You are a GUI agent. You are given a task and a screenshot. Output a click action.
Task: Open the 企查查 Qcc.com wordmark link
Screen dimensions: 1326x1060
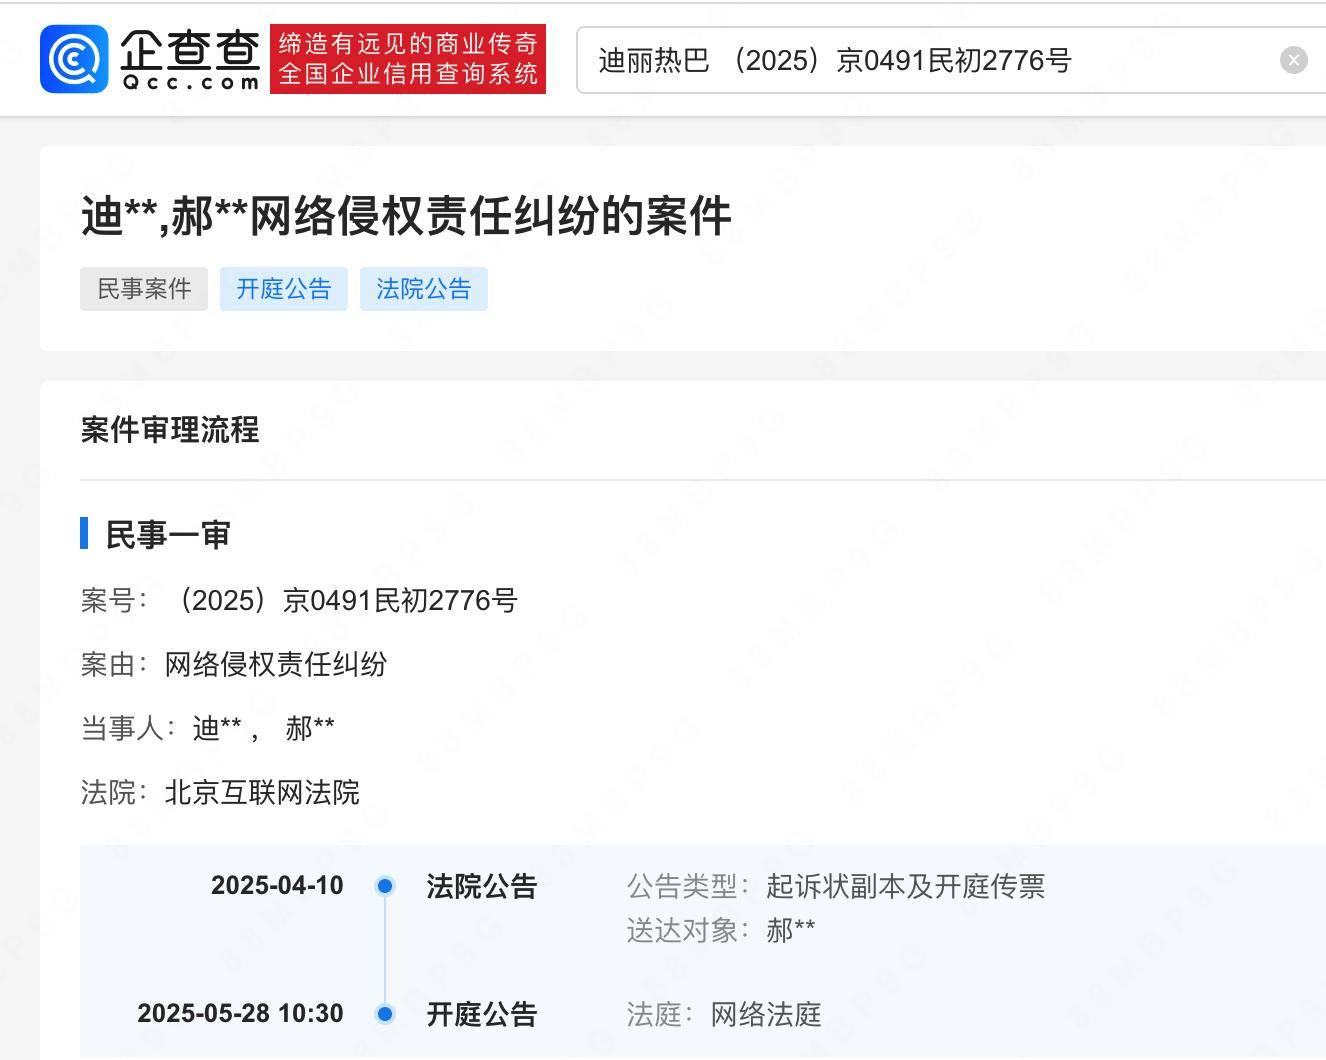(x=190, y=59)
